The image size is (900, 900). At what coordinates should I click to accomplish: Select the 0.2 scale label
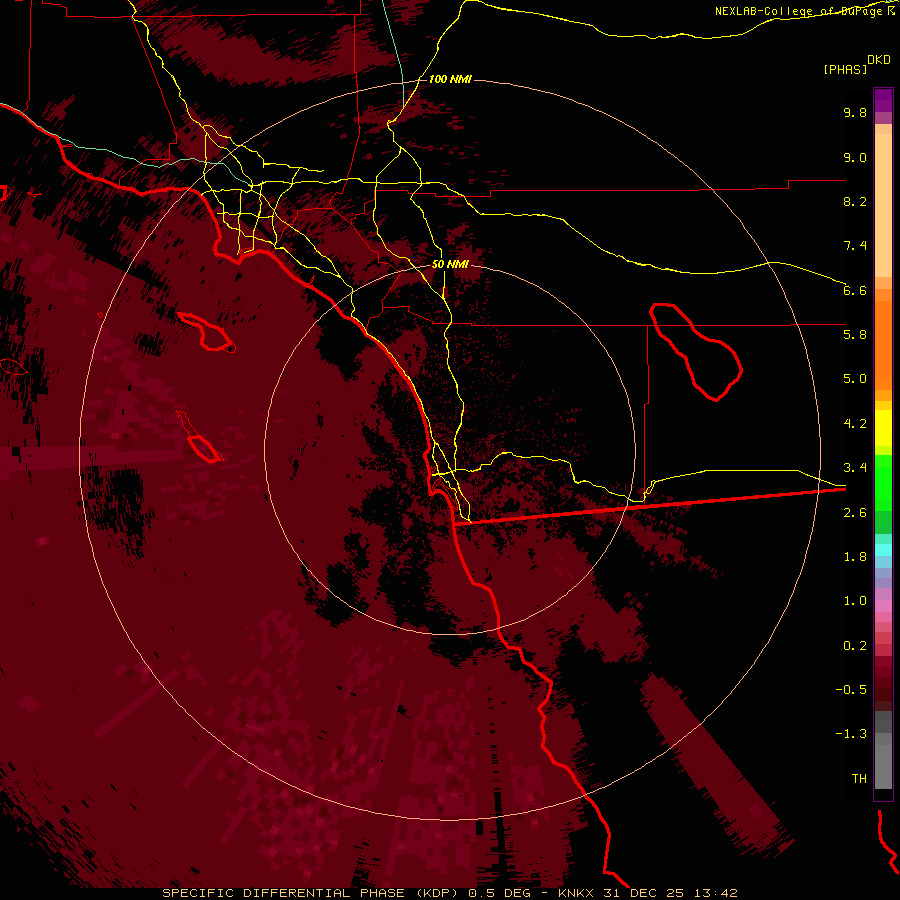click(x=855, y=646)
